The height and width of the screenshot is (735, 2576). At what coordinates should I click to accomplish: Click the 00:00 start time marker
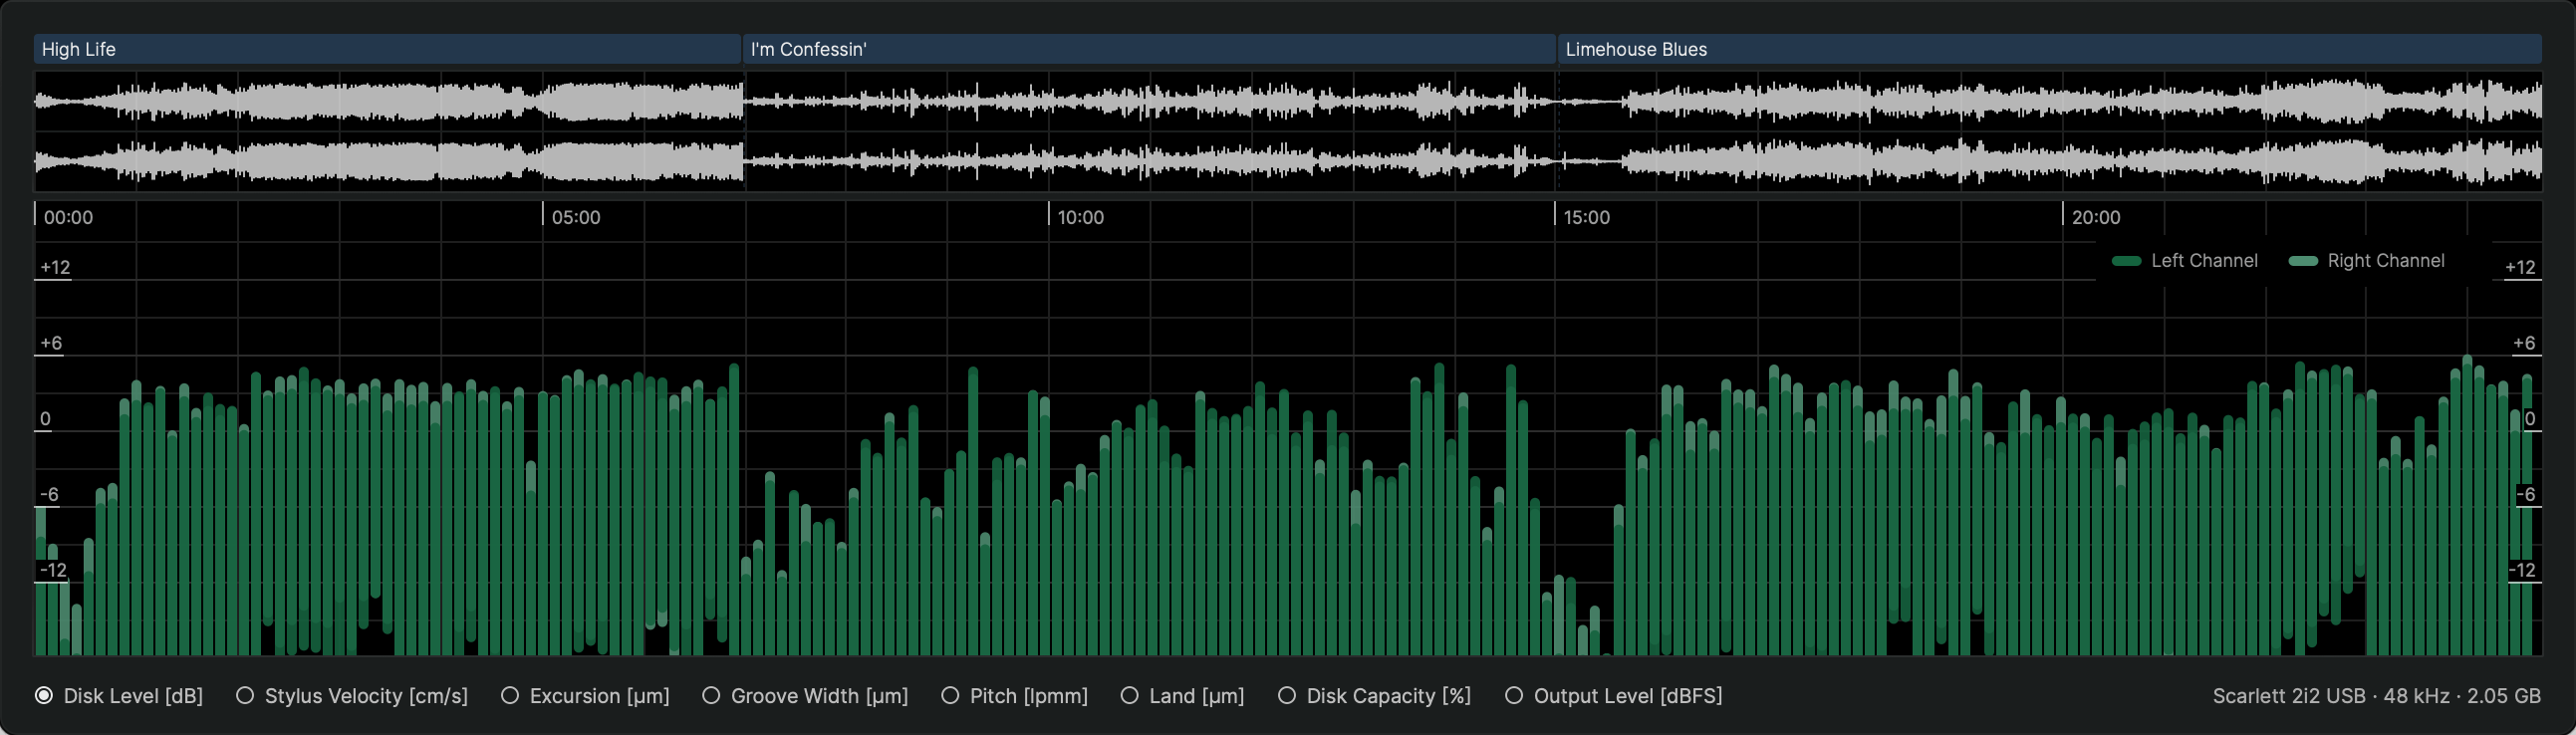click(68, 217)
